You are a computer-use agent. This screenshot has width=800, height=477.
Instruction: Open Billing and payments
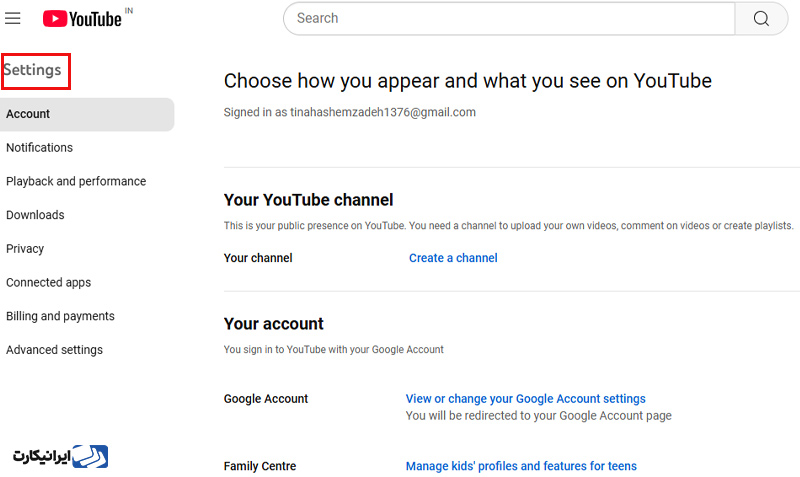(60, 316)
